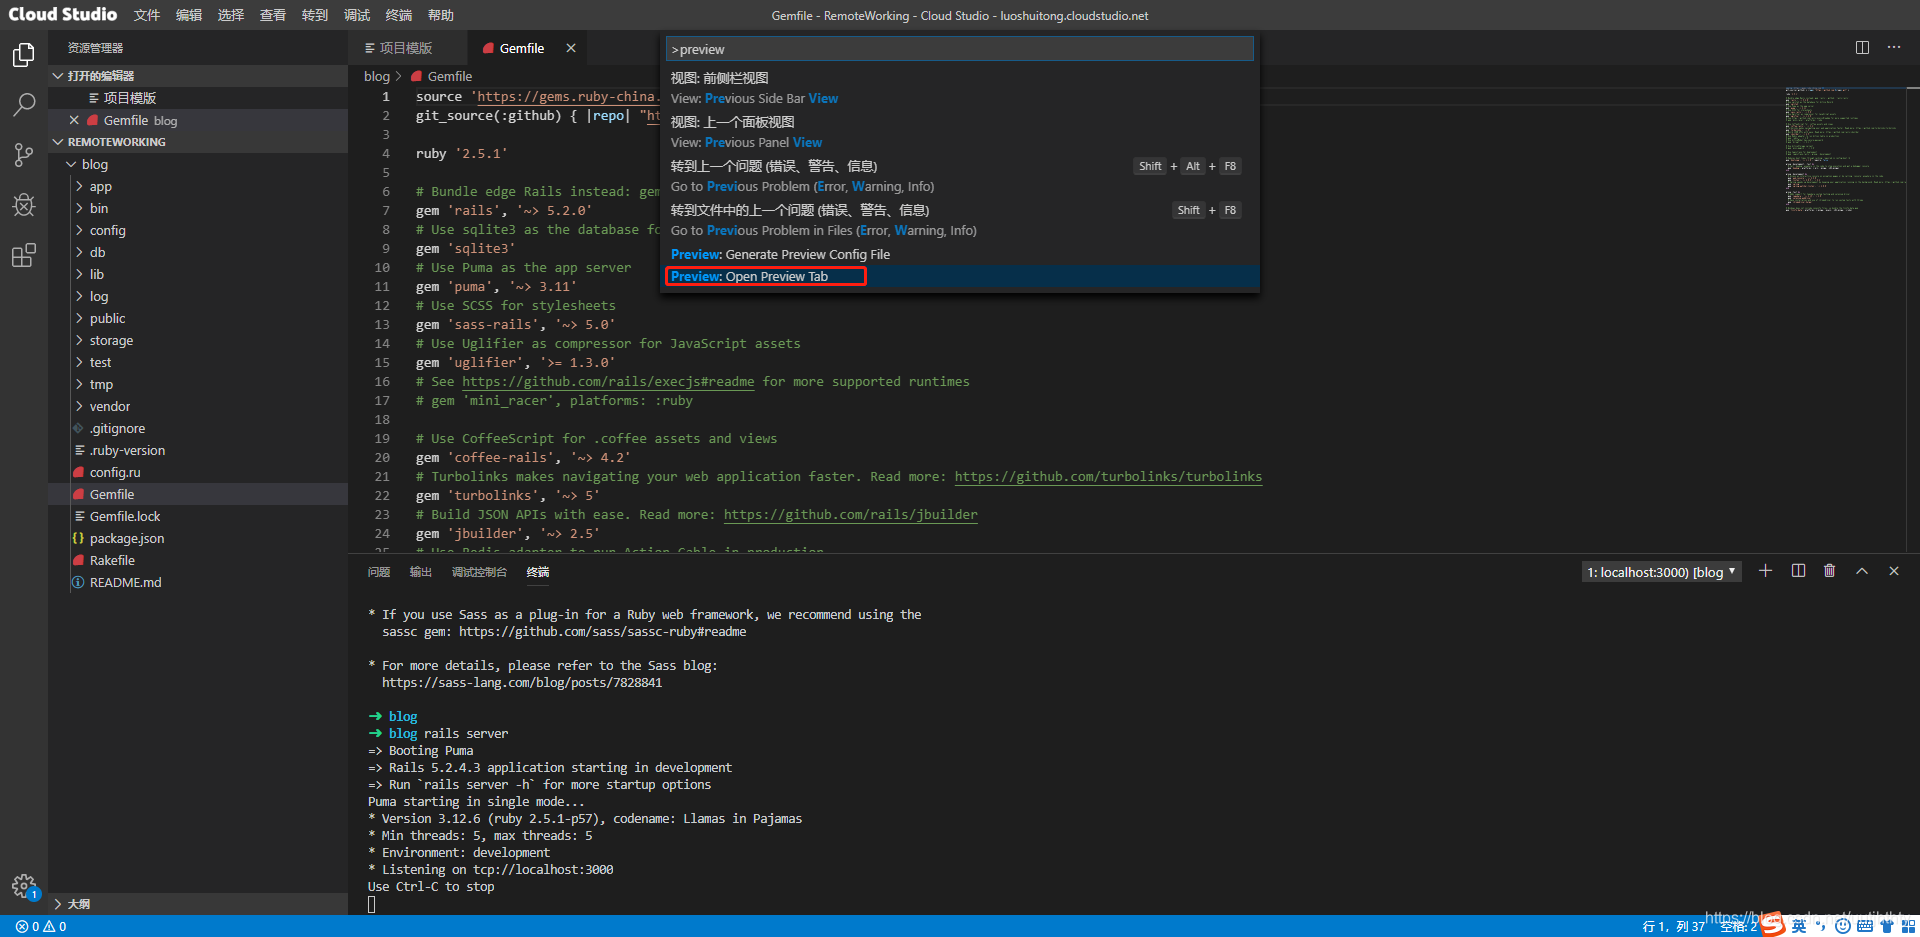Kill terminal with trash icon
The image size is (1920, 937).
pyautogui.click(x=1830, y=571)
